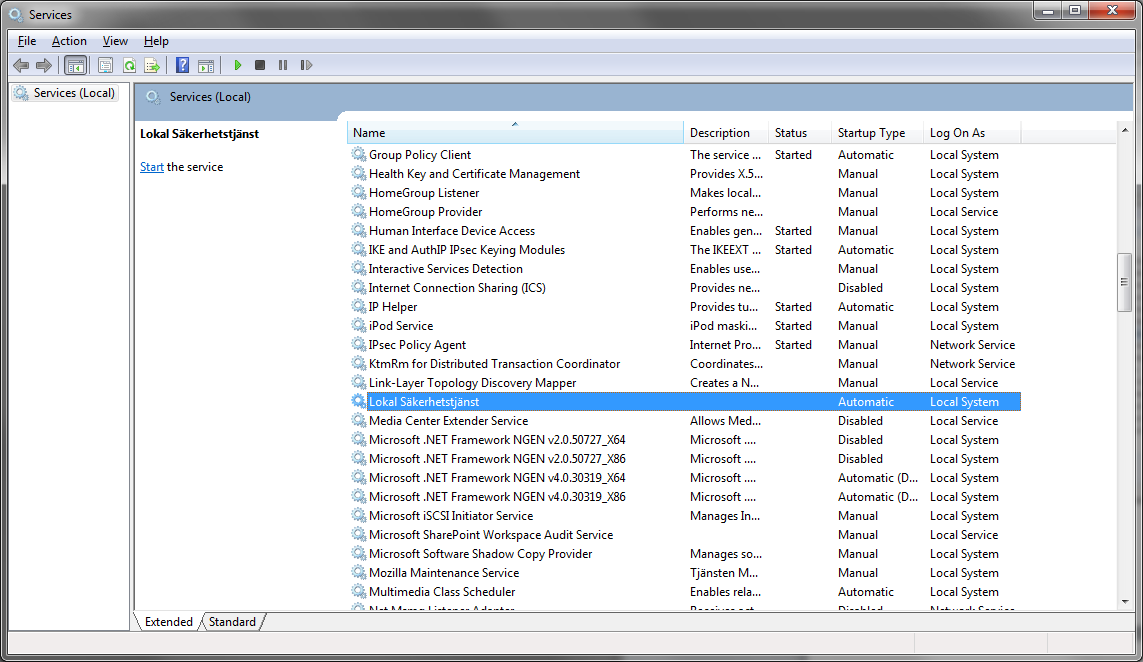Click the Forward arrow toolbar button

point(44,66)
